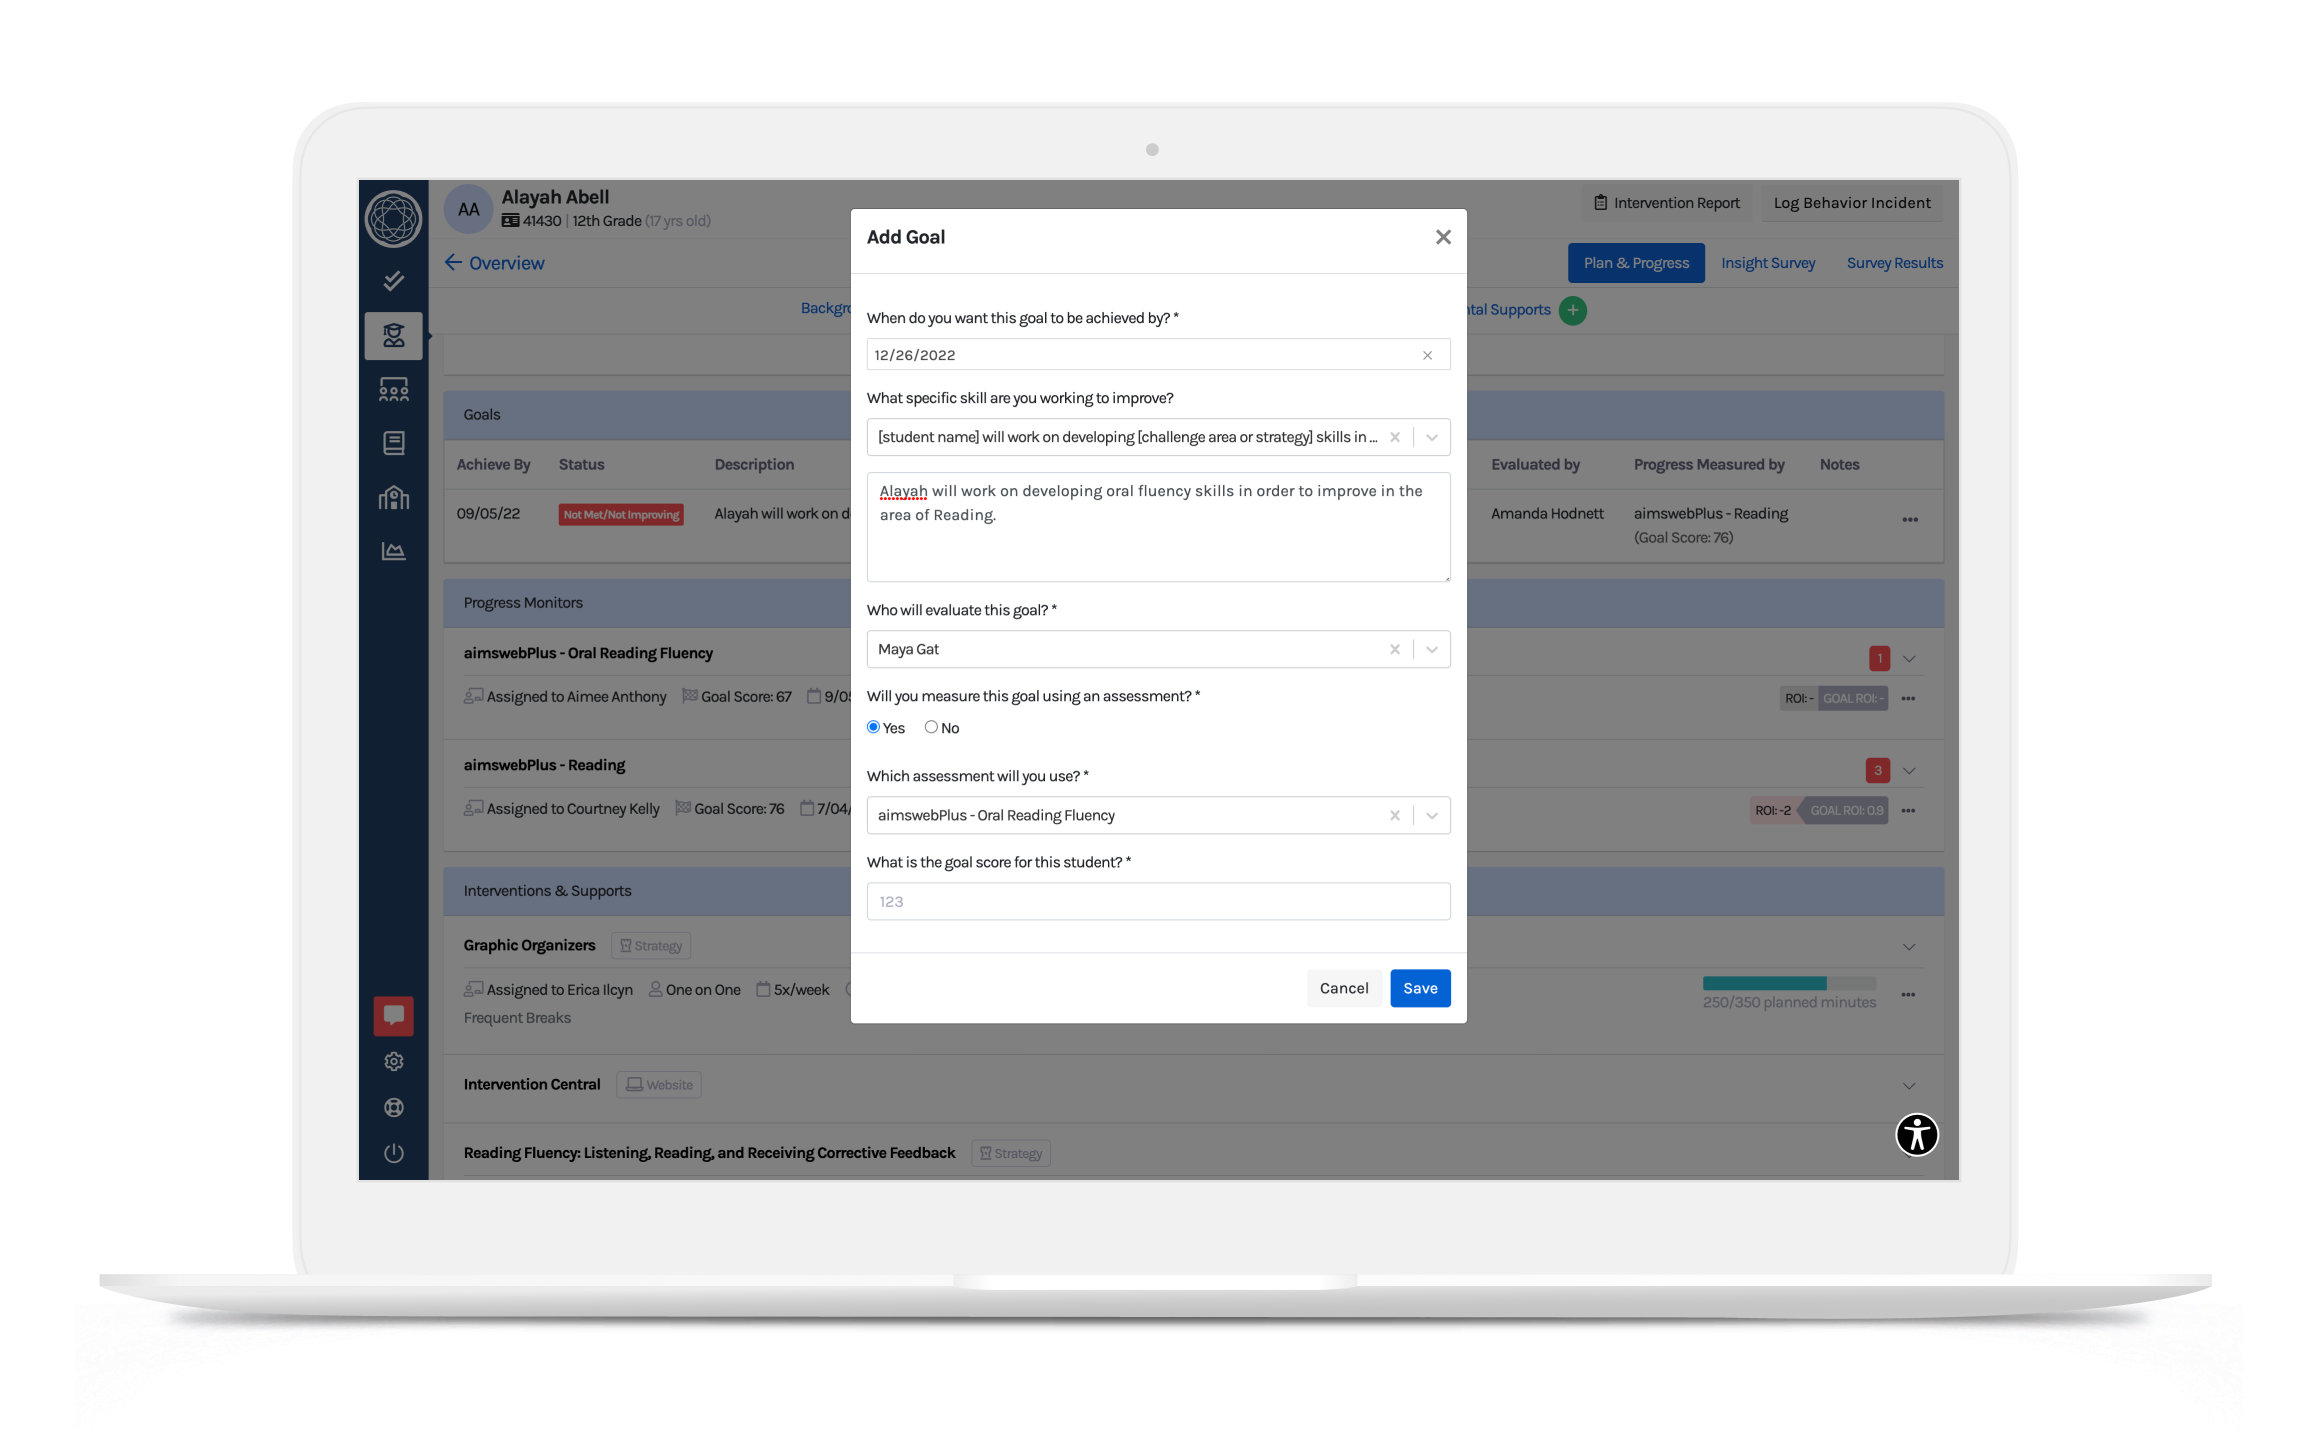Click the Plan & Progress tab
The height and width of the screenshot is (1435, 2318).
(1636, 262)
